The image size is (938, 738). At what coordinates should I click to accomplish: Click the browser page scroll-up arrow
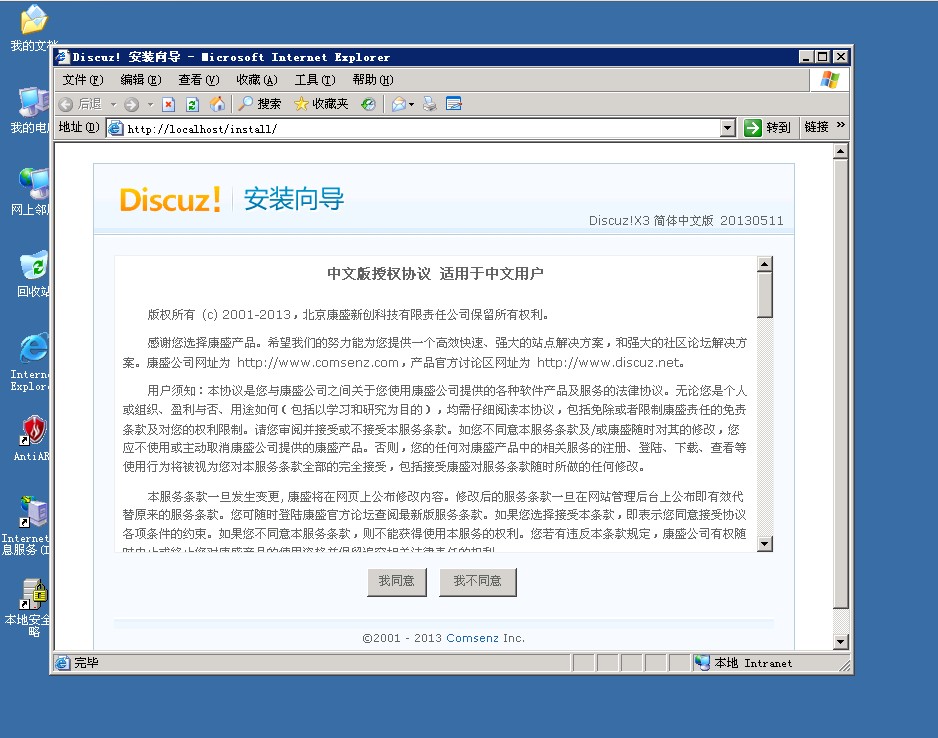[x=840, y=151]
